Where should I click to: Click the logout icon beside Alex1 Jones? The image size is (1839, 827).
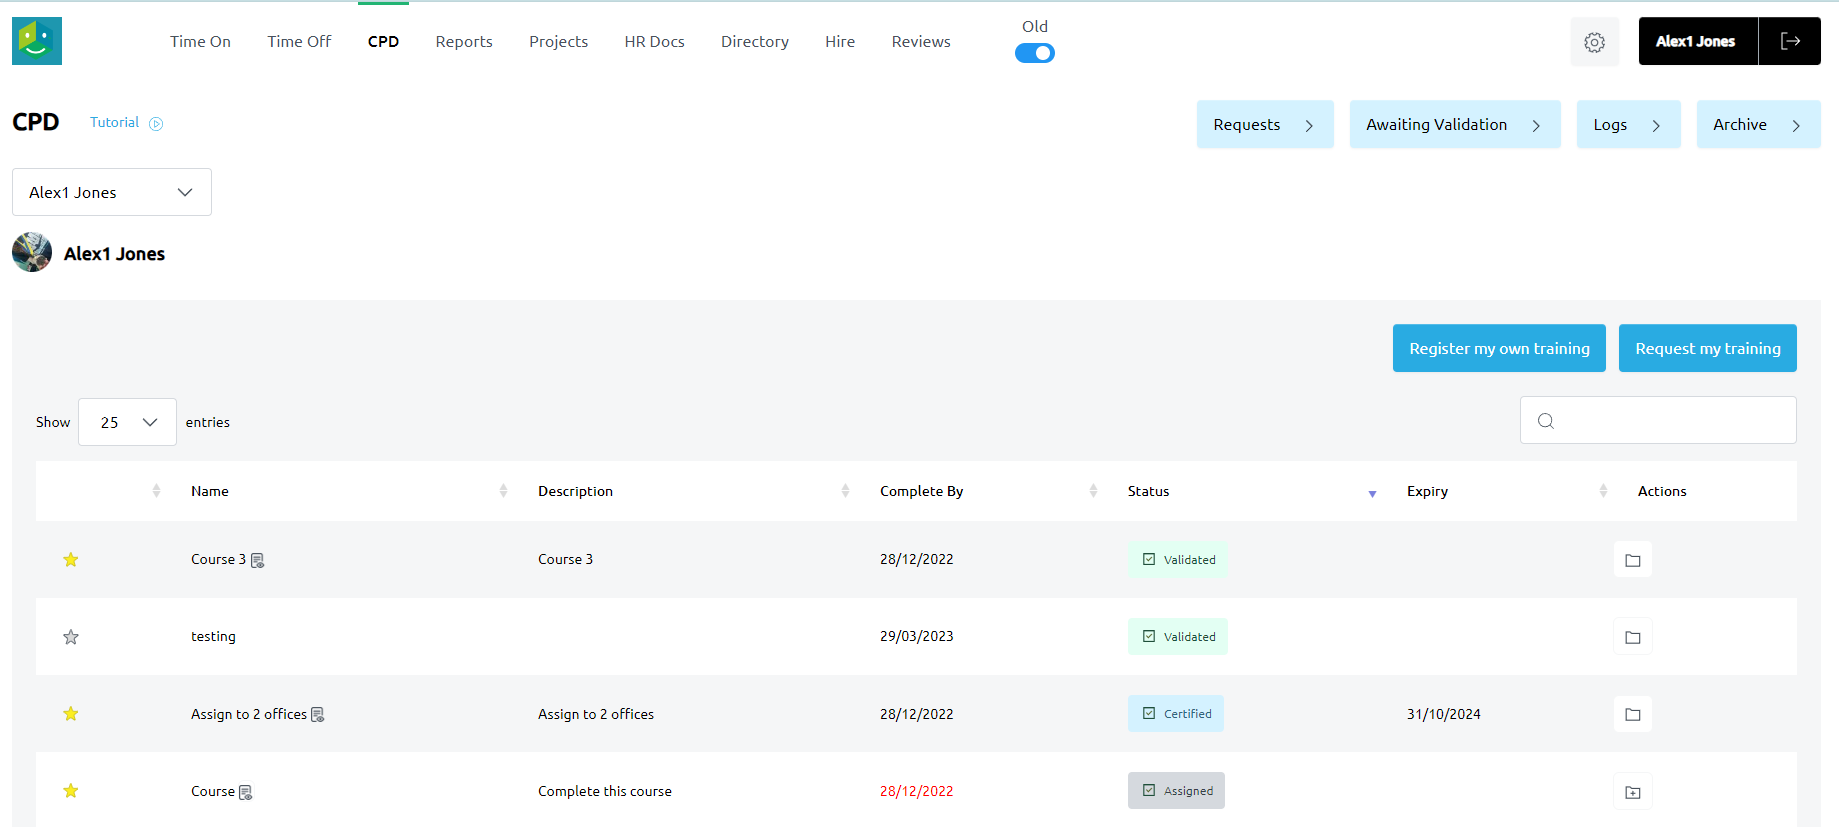point(1790,41)
